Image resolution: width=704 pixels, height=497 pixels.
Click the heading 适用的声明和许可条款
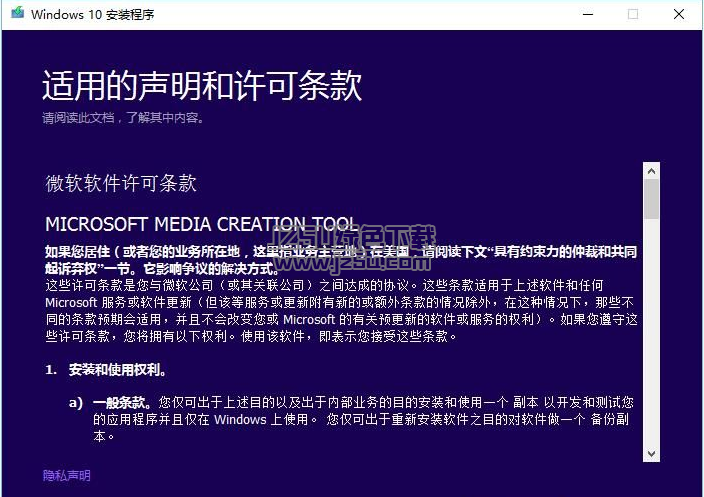point(202,85)
